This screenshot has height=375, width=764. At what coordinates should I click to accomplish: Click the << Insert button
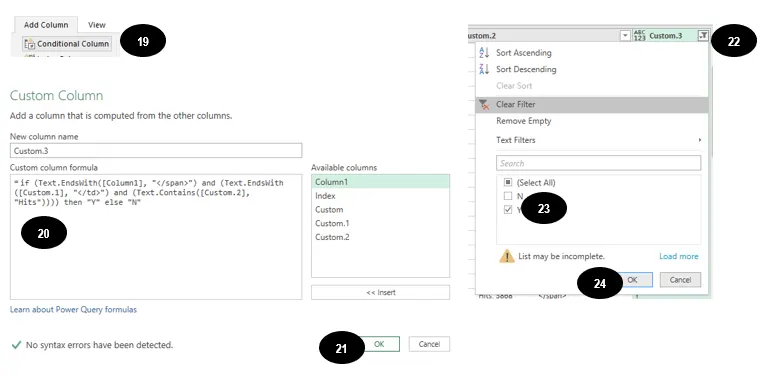pos(381,292)
